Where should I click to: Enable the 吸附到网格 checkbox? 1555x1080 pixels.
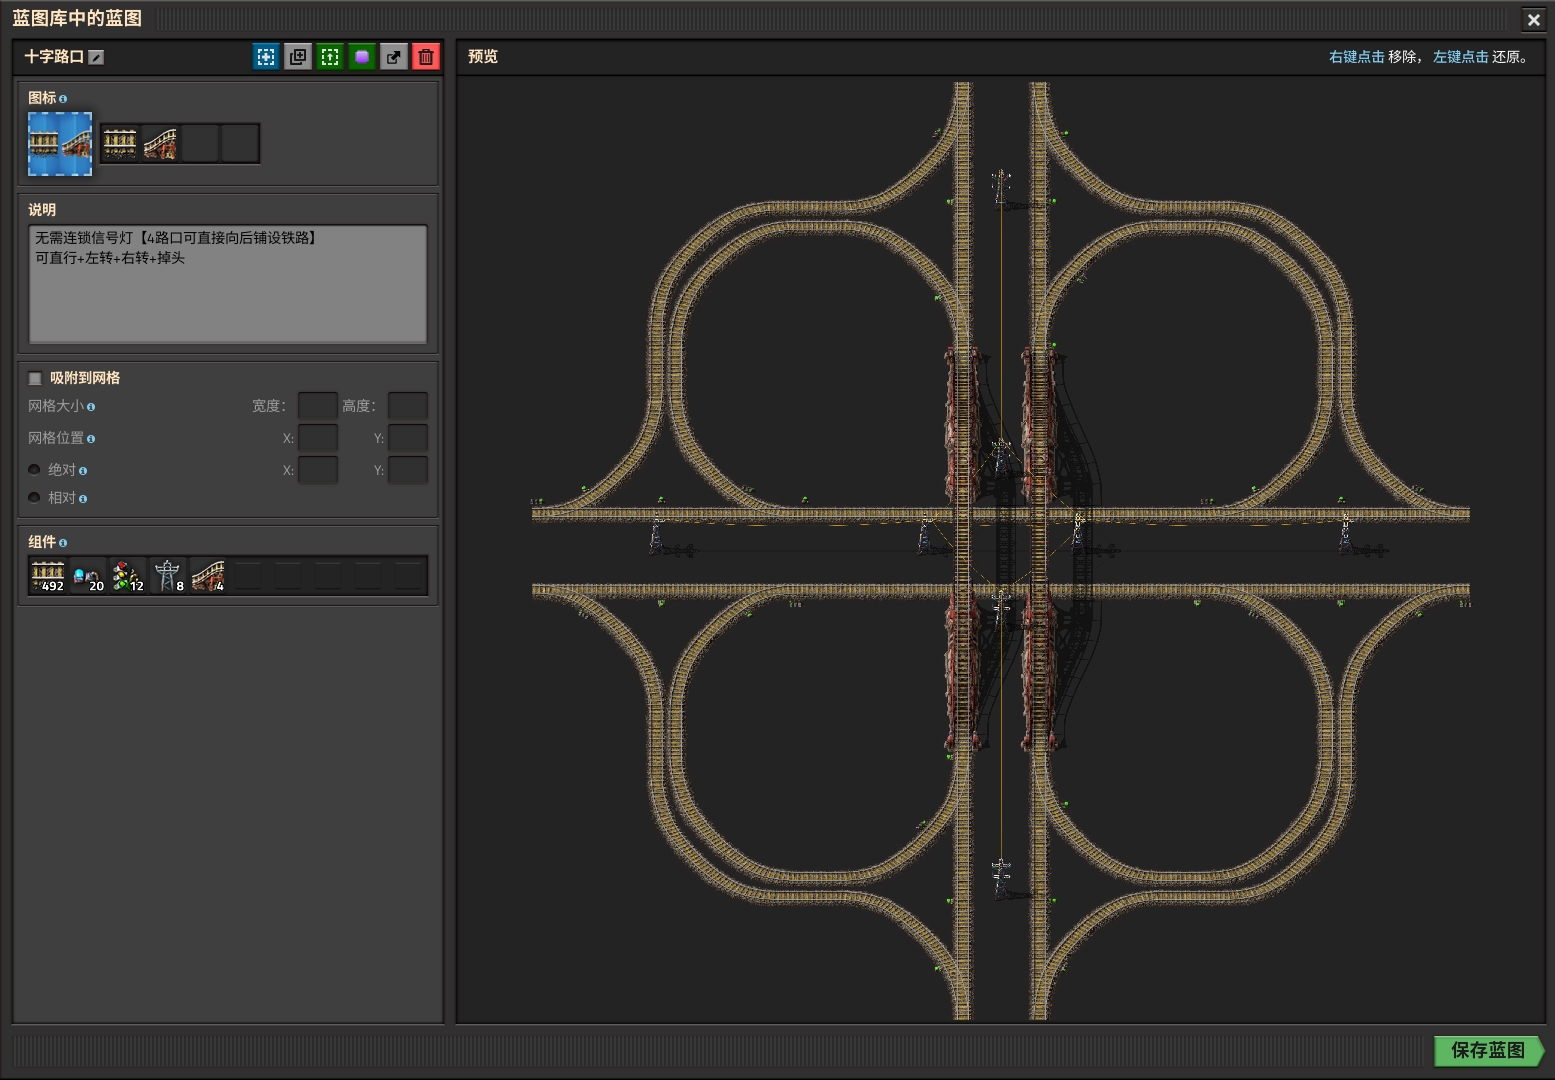point(35,378)
